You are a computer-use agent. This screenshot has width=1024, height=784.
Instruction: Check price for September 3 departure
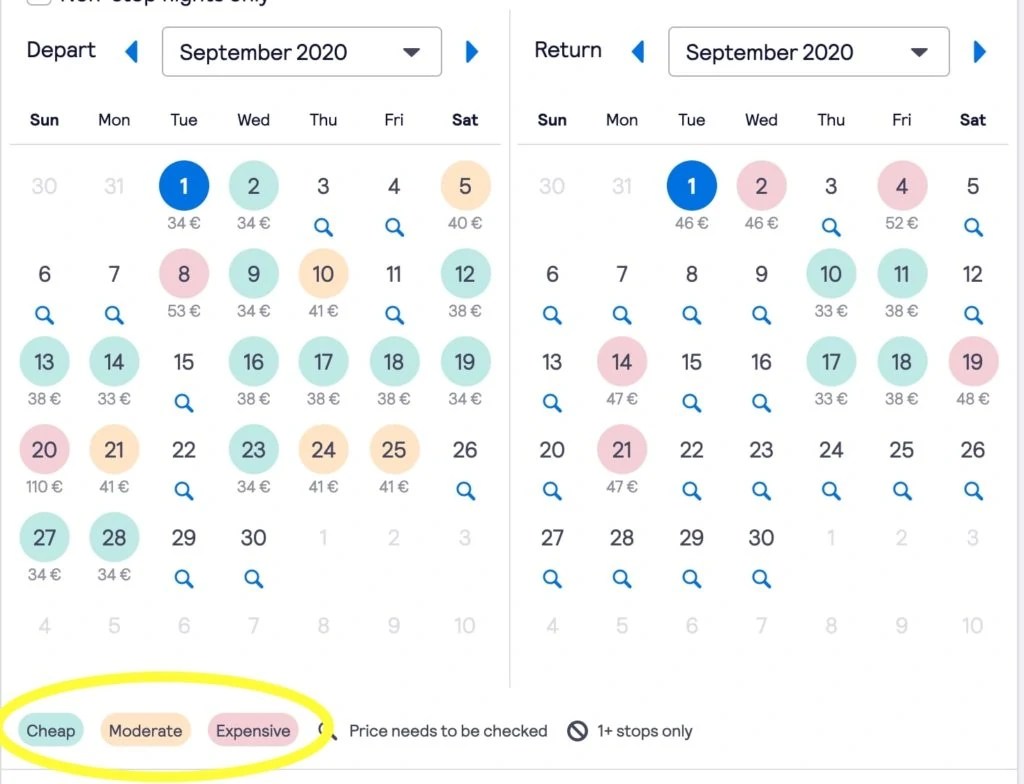point(323,227)
